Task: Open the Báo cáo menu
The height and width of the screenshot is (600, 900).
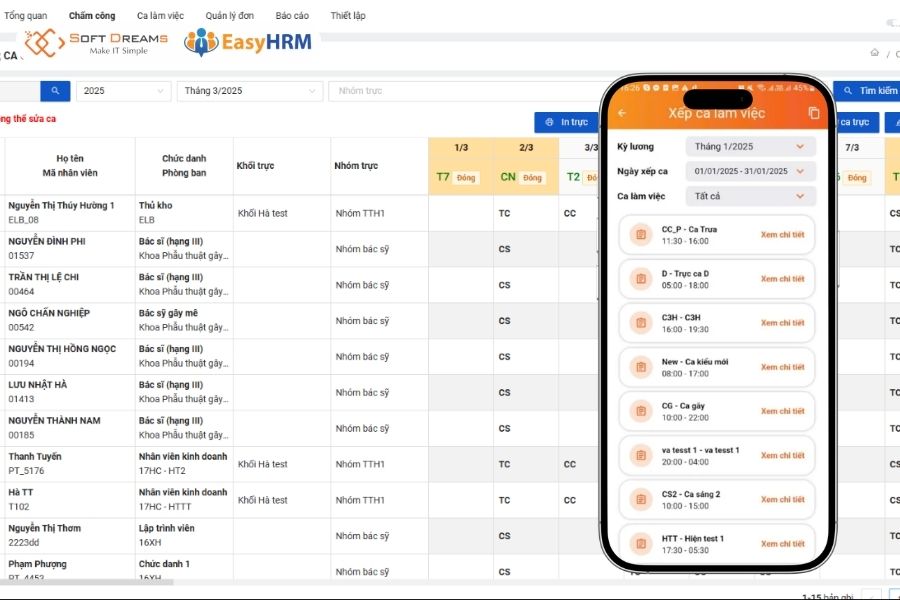Action: 292,16
